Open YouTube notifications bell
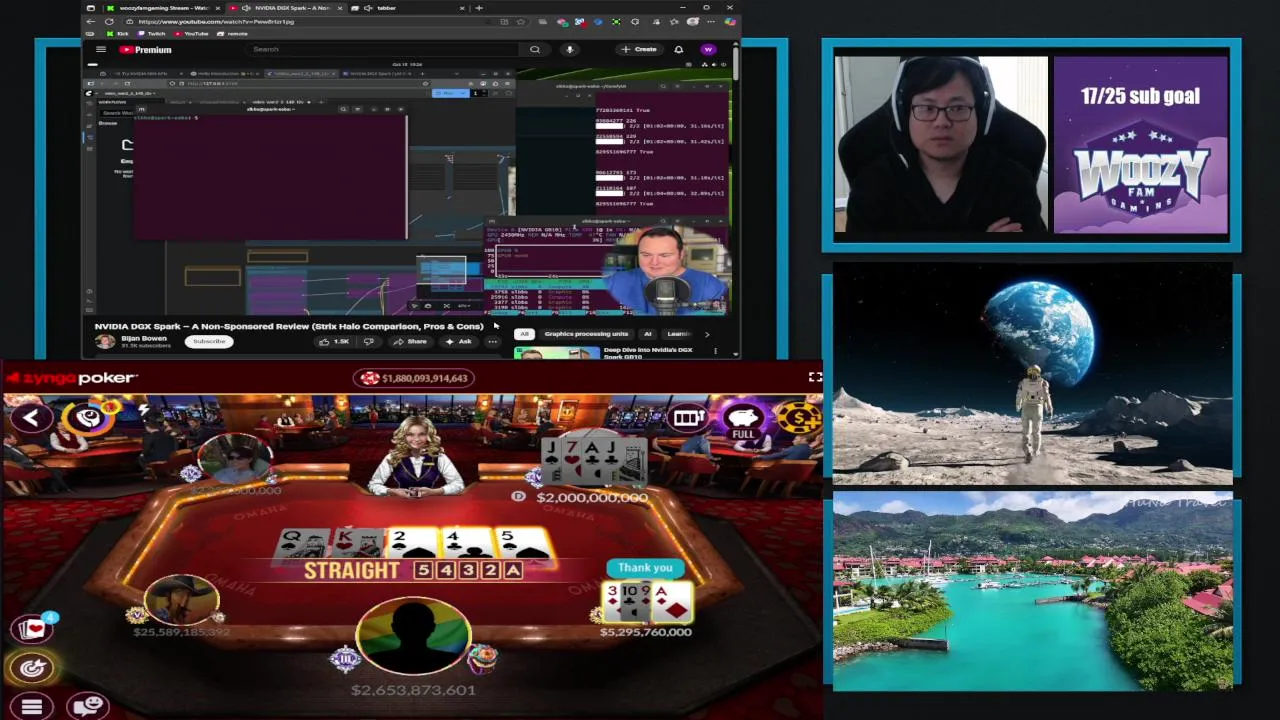This screenshot has width=1280, height=720. coord(678,49)
